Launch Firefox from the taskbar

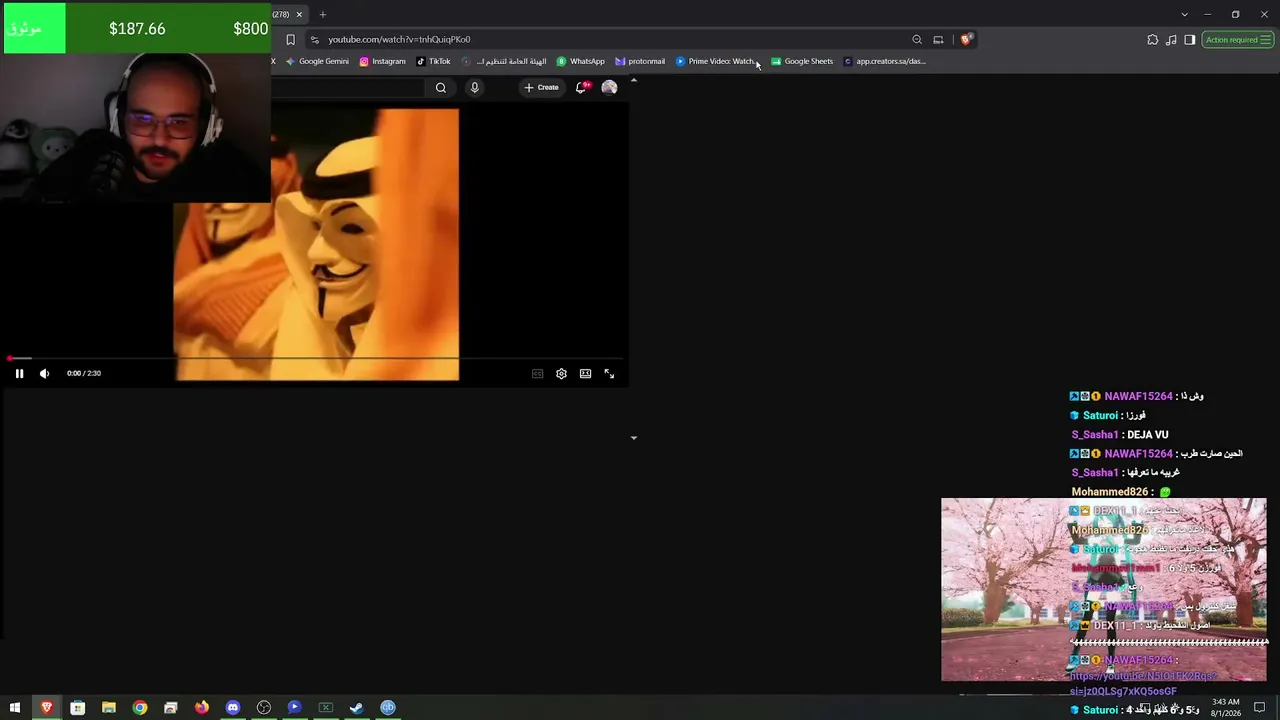point(201,708)
